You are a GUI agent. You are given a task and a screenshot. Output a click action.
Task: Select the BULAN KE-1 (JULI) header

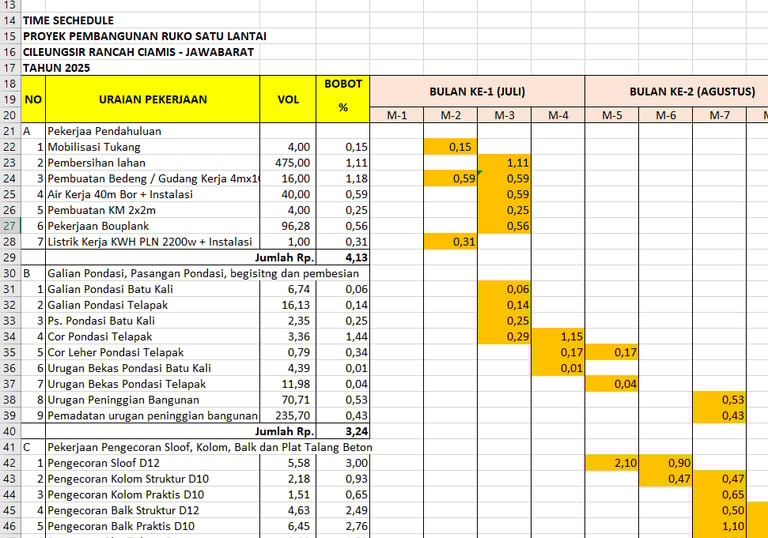(x=478, y=92)
